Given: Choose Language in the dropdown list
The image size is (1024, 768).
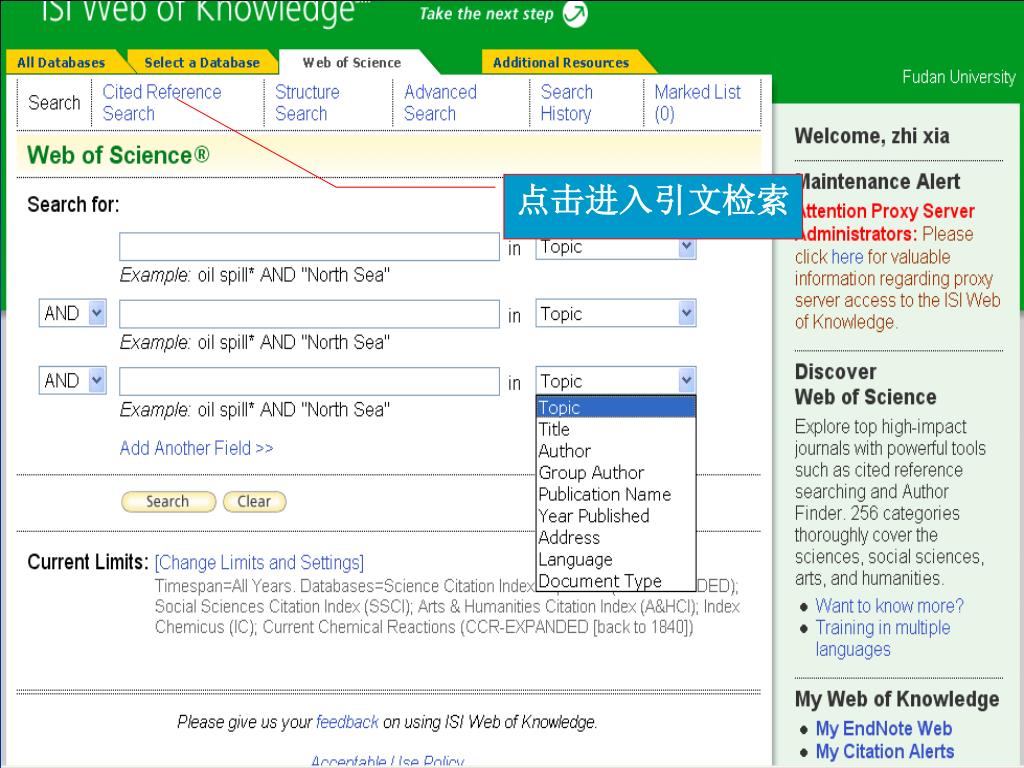Looking at the screenshot, I should pos(616,559).
